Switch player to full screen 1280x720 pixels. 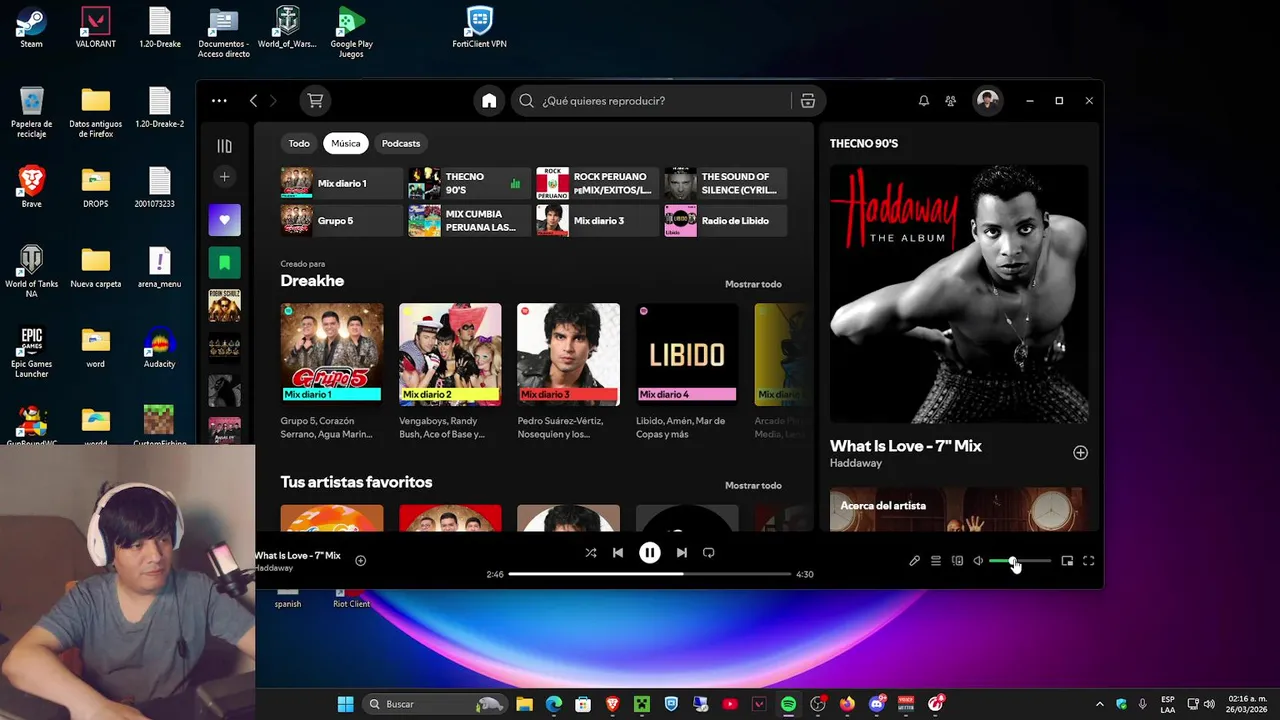[1089, 561]
